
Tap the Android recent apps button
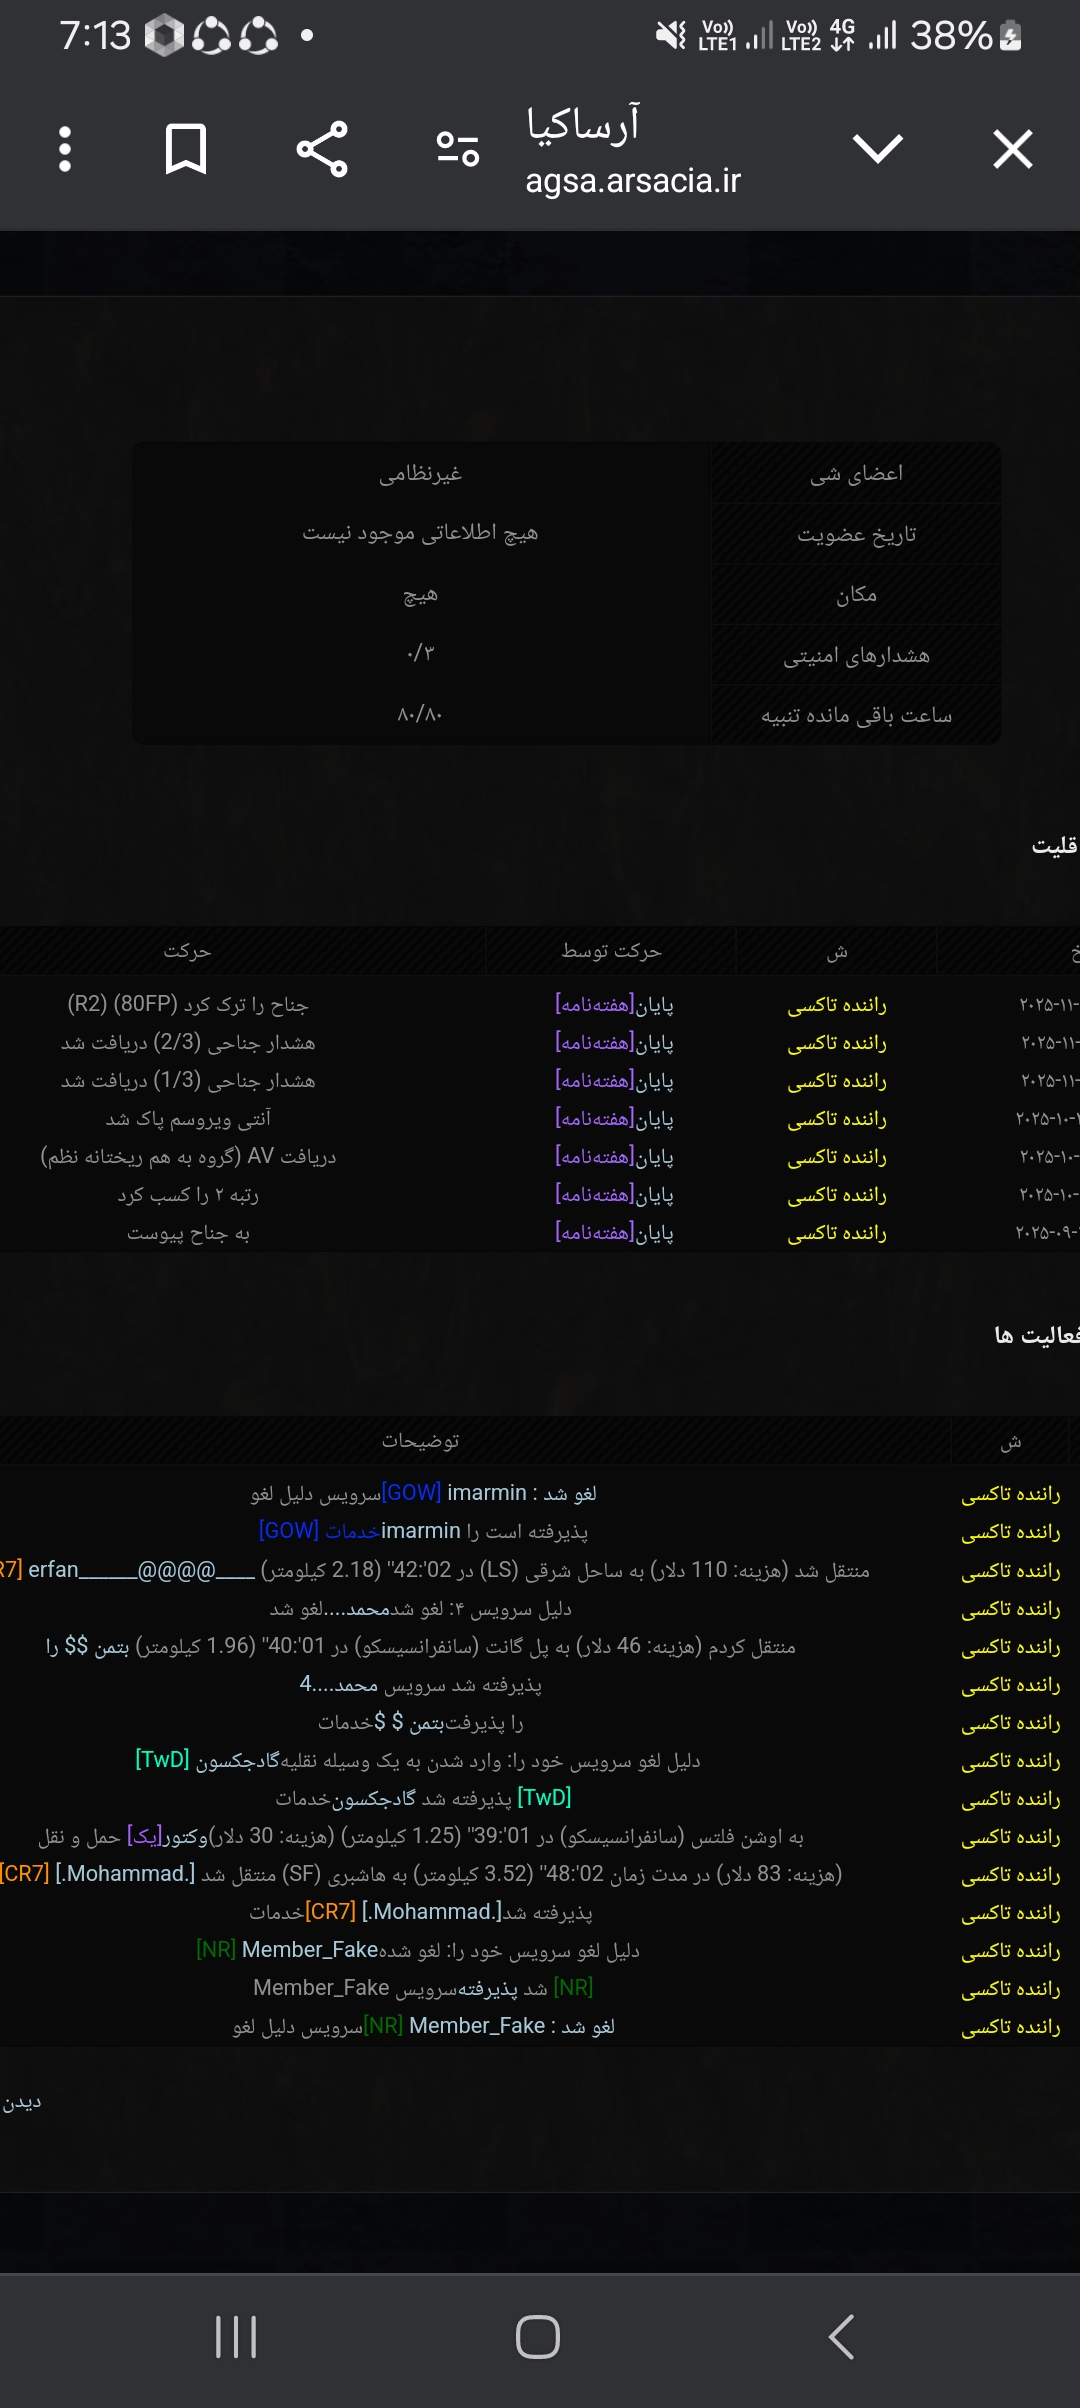[x=236, y=2337]
